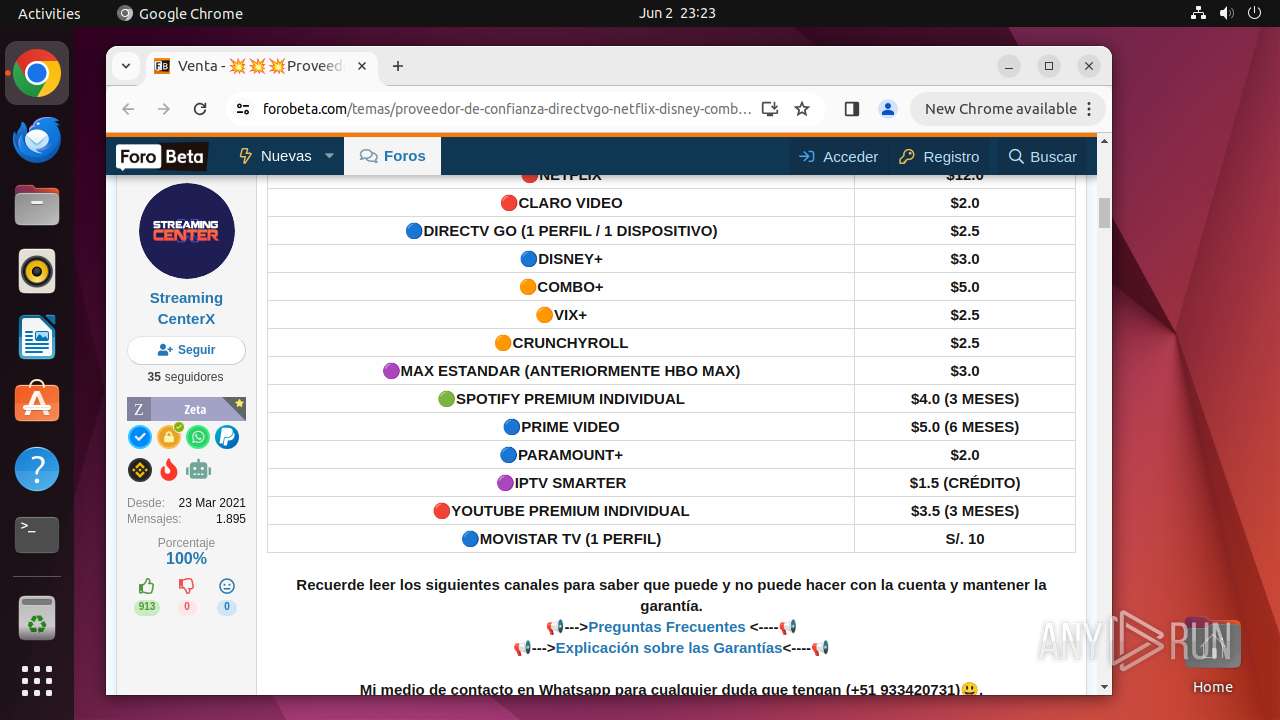
Task: Select the Foros tab
Action: click(393, 156)
